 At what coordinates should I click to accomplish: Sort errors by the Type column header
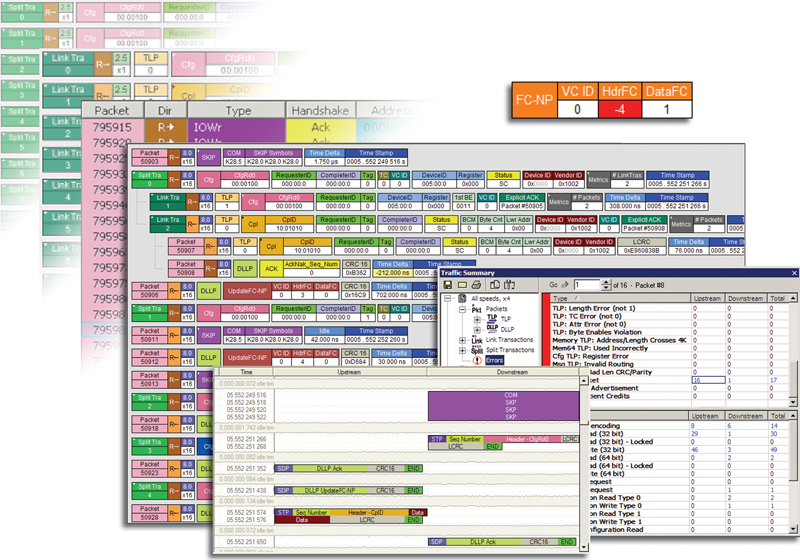point(620,298)
